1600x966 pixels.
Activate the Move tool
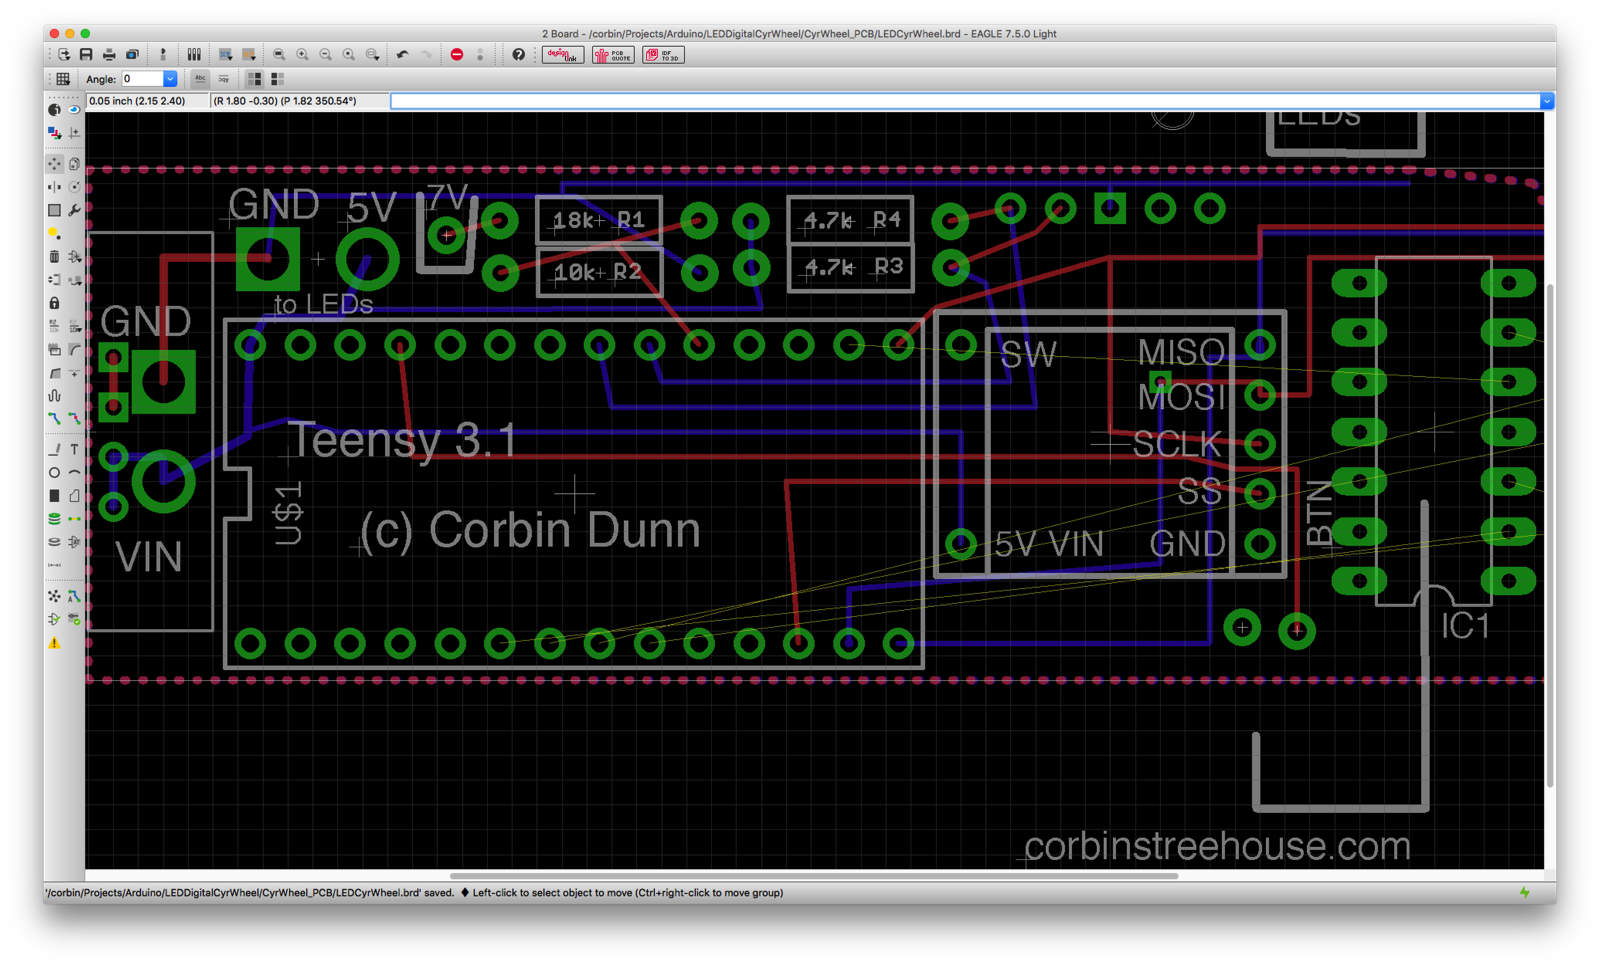pyautogui.click(x=54, y=163)
